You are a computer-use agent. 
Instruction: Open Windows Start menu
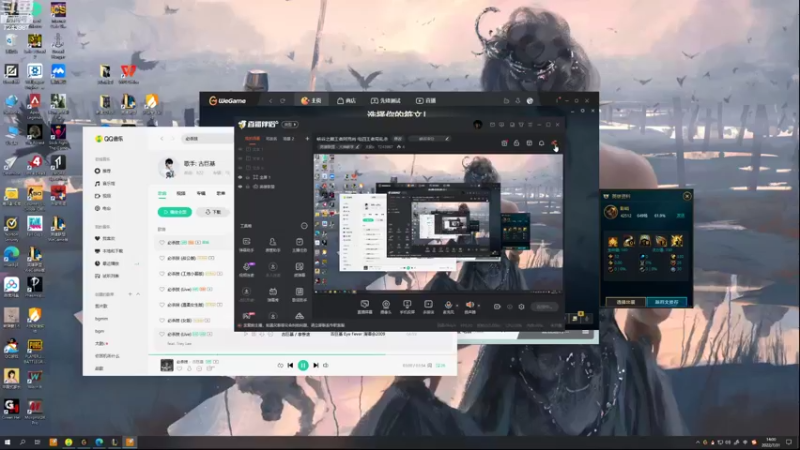pos(7,442)
